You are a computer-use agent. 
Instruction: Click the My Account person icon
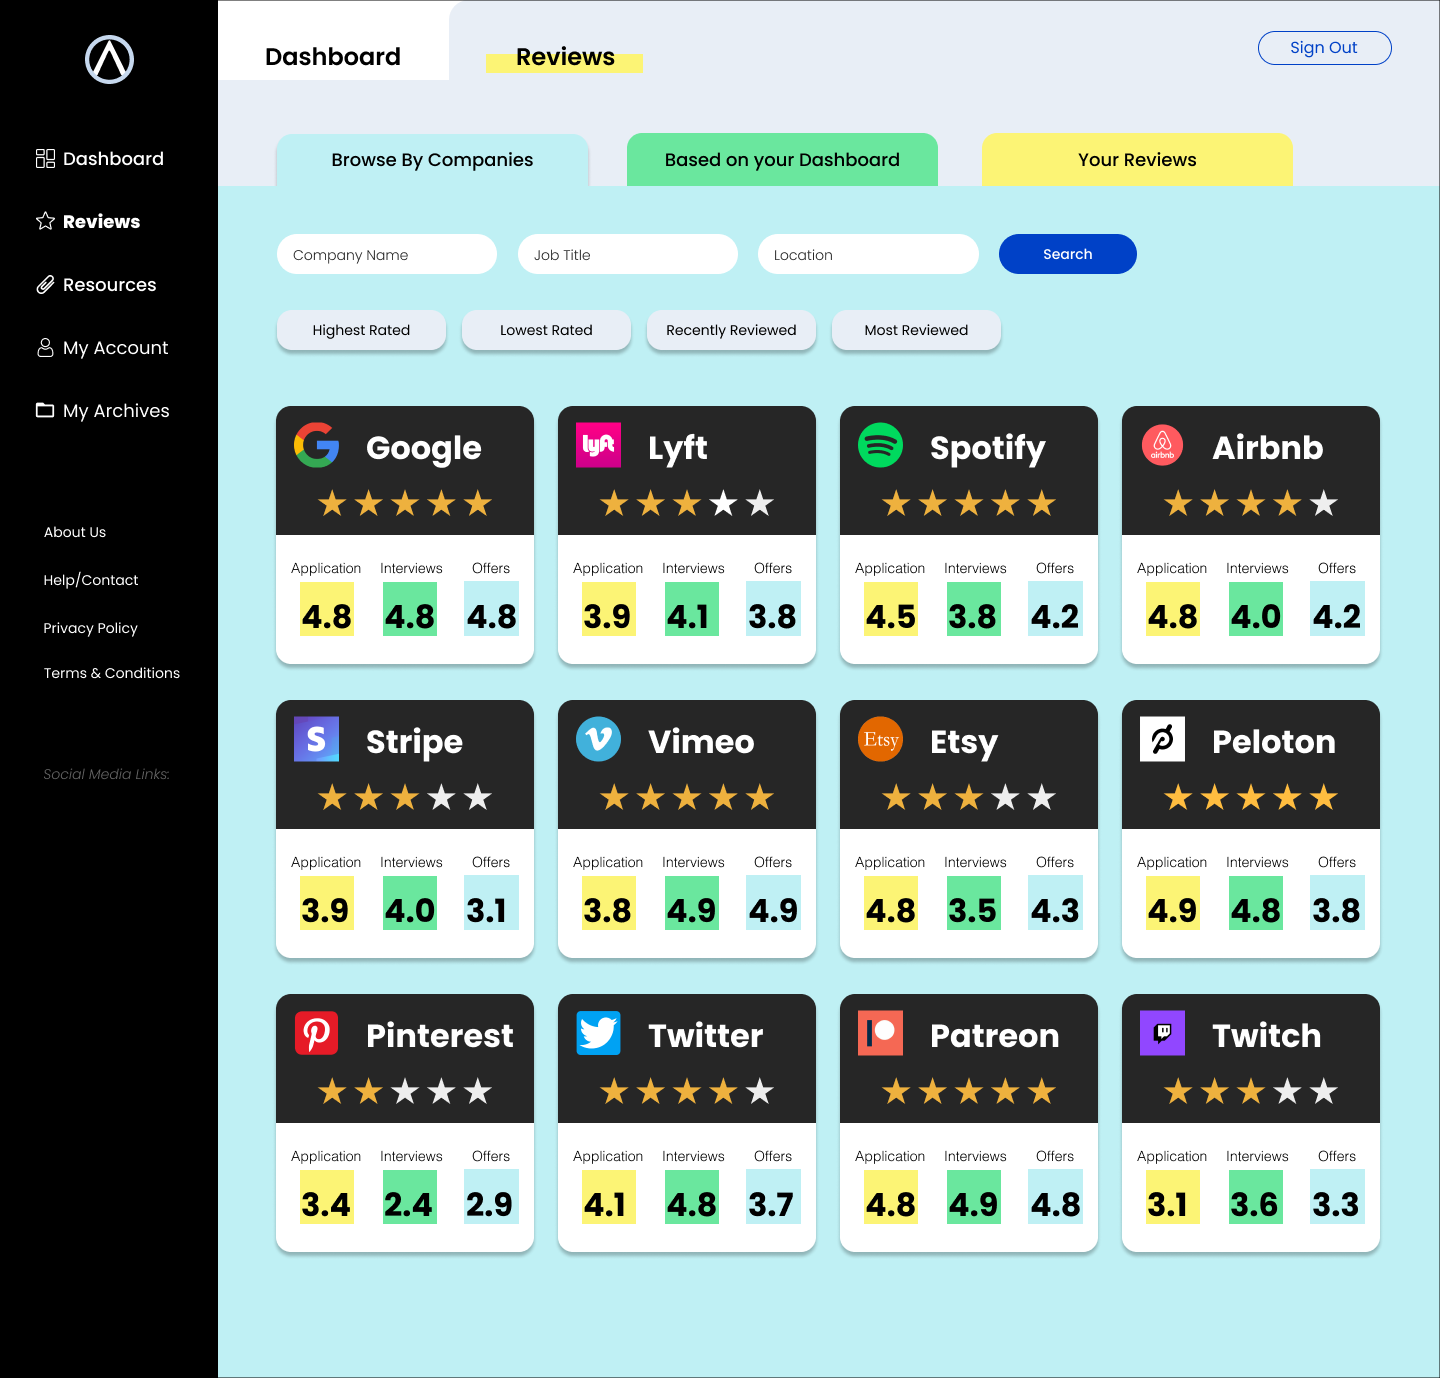(x=45, y=347)
